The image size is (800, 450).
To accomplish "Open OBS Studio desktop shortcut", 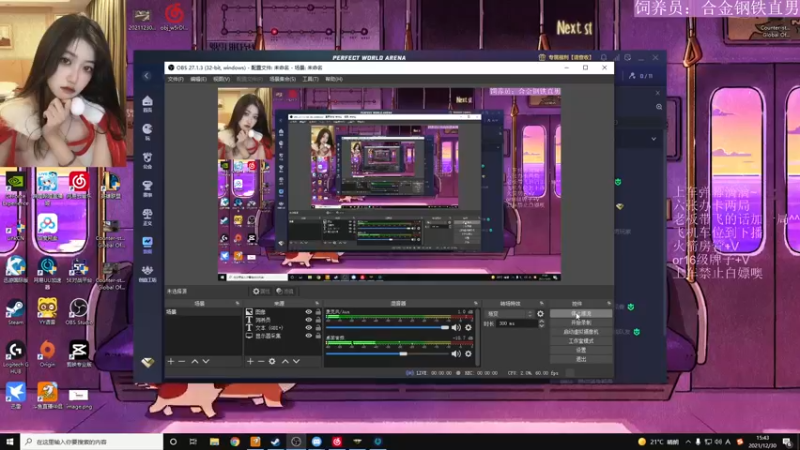I will 79,312.
